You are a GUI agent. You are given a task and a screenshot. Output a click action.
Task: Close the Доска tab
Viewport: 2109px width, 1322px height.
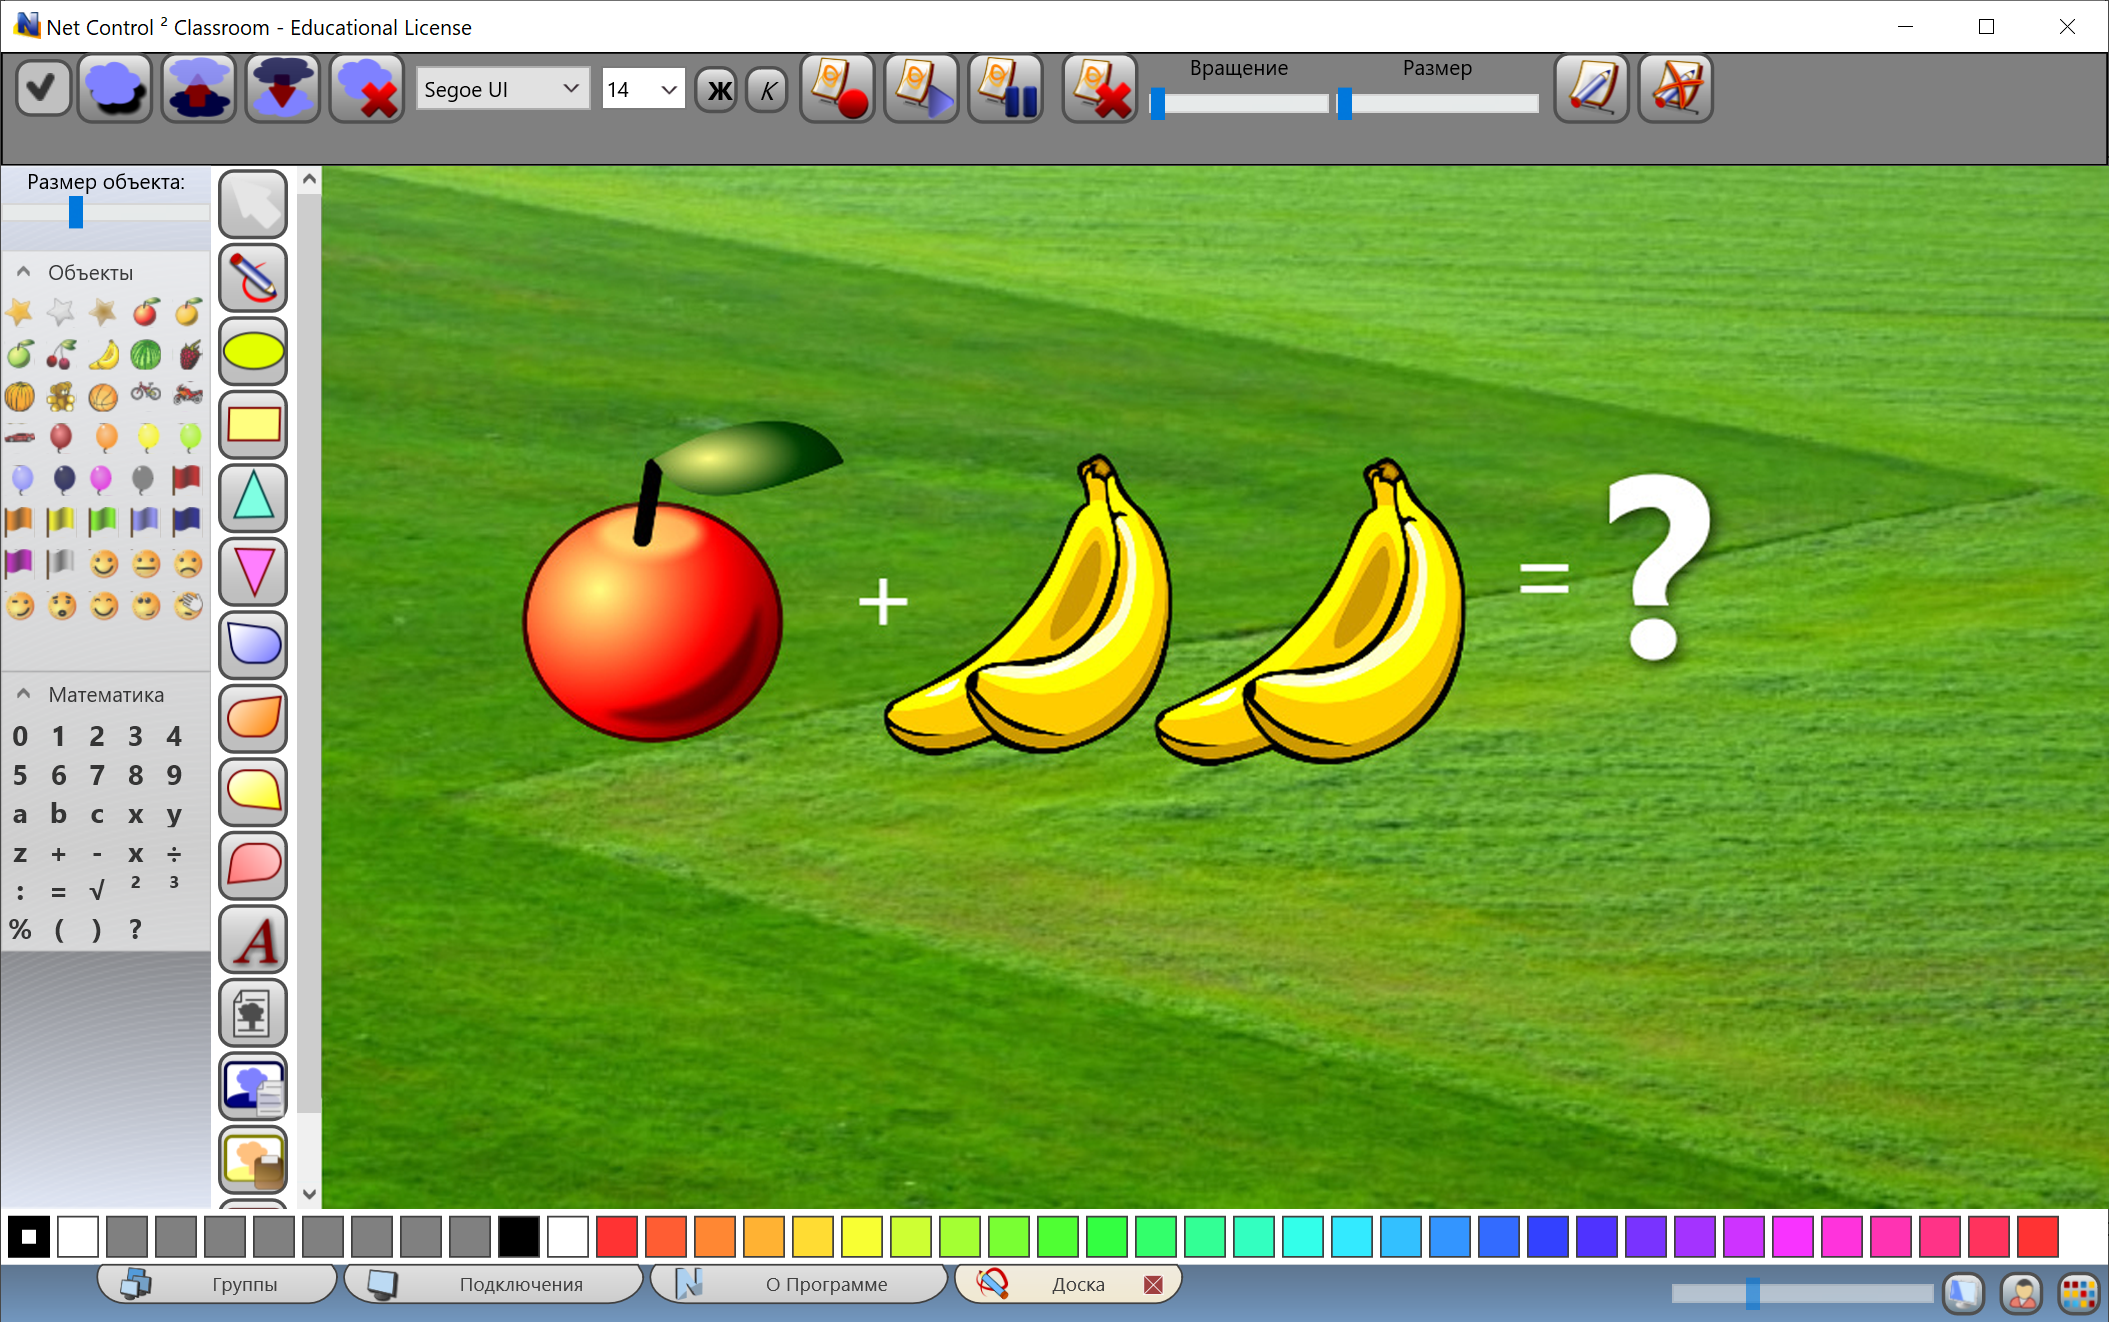[1153, 1285]
